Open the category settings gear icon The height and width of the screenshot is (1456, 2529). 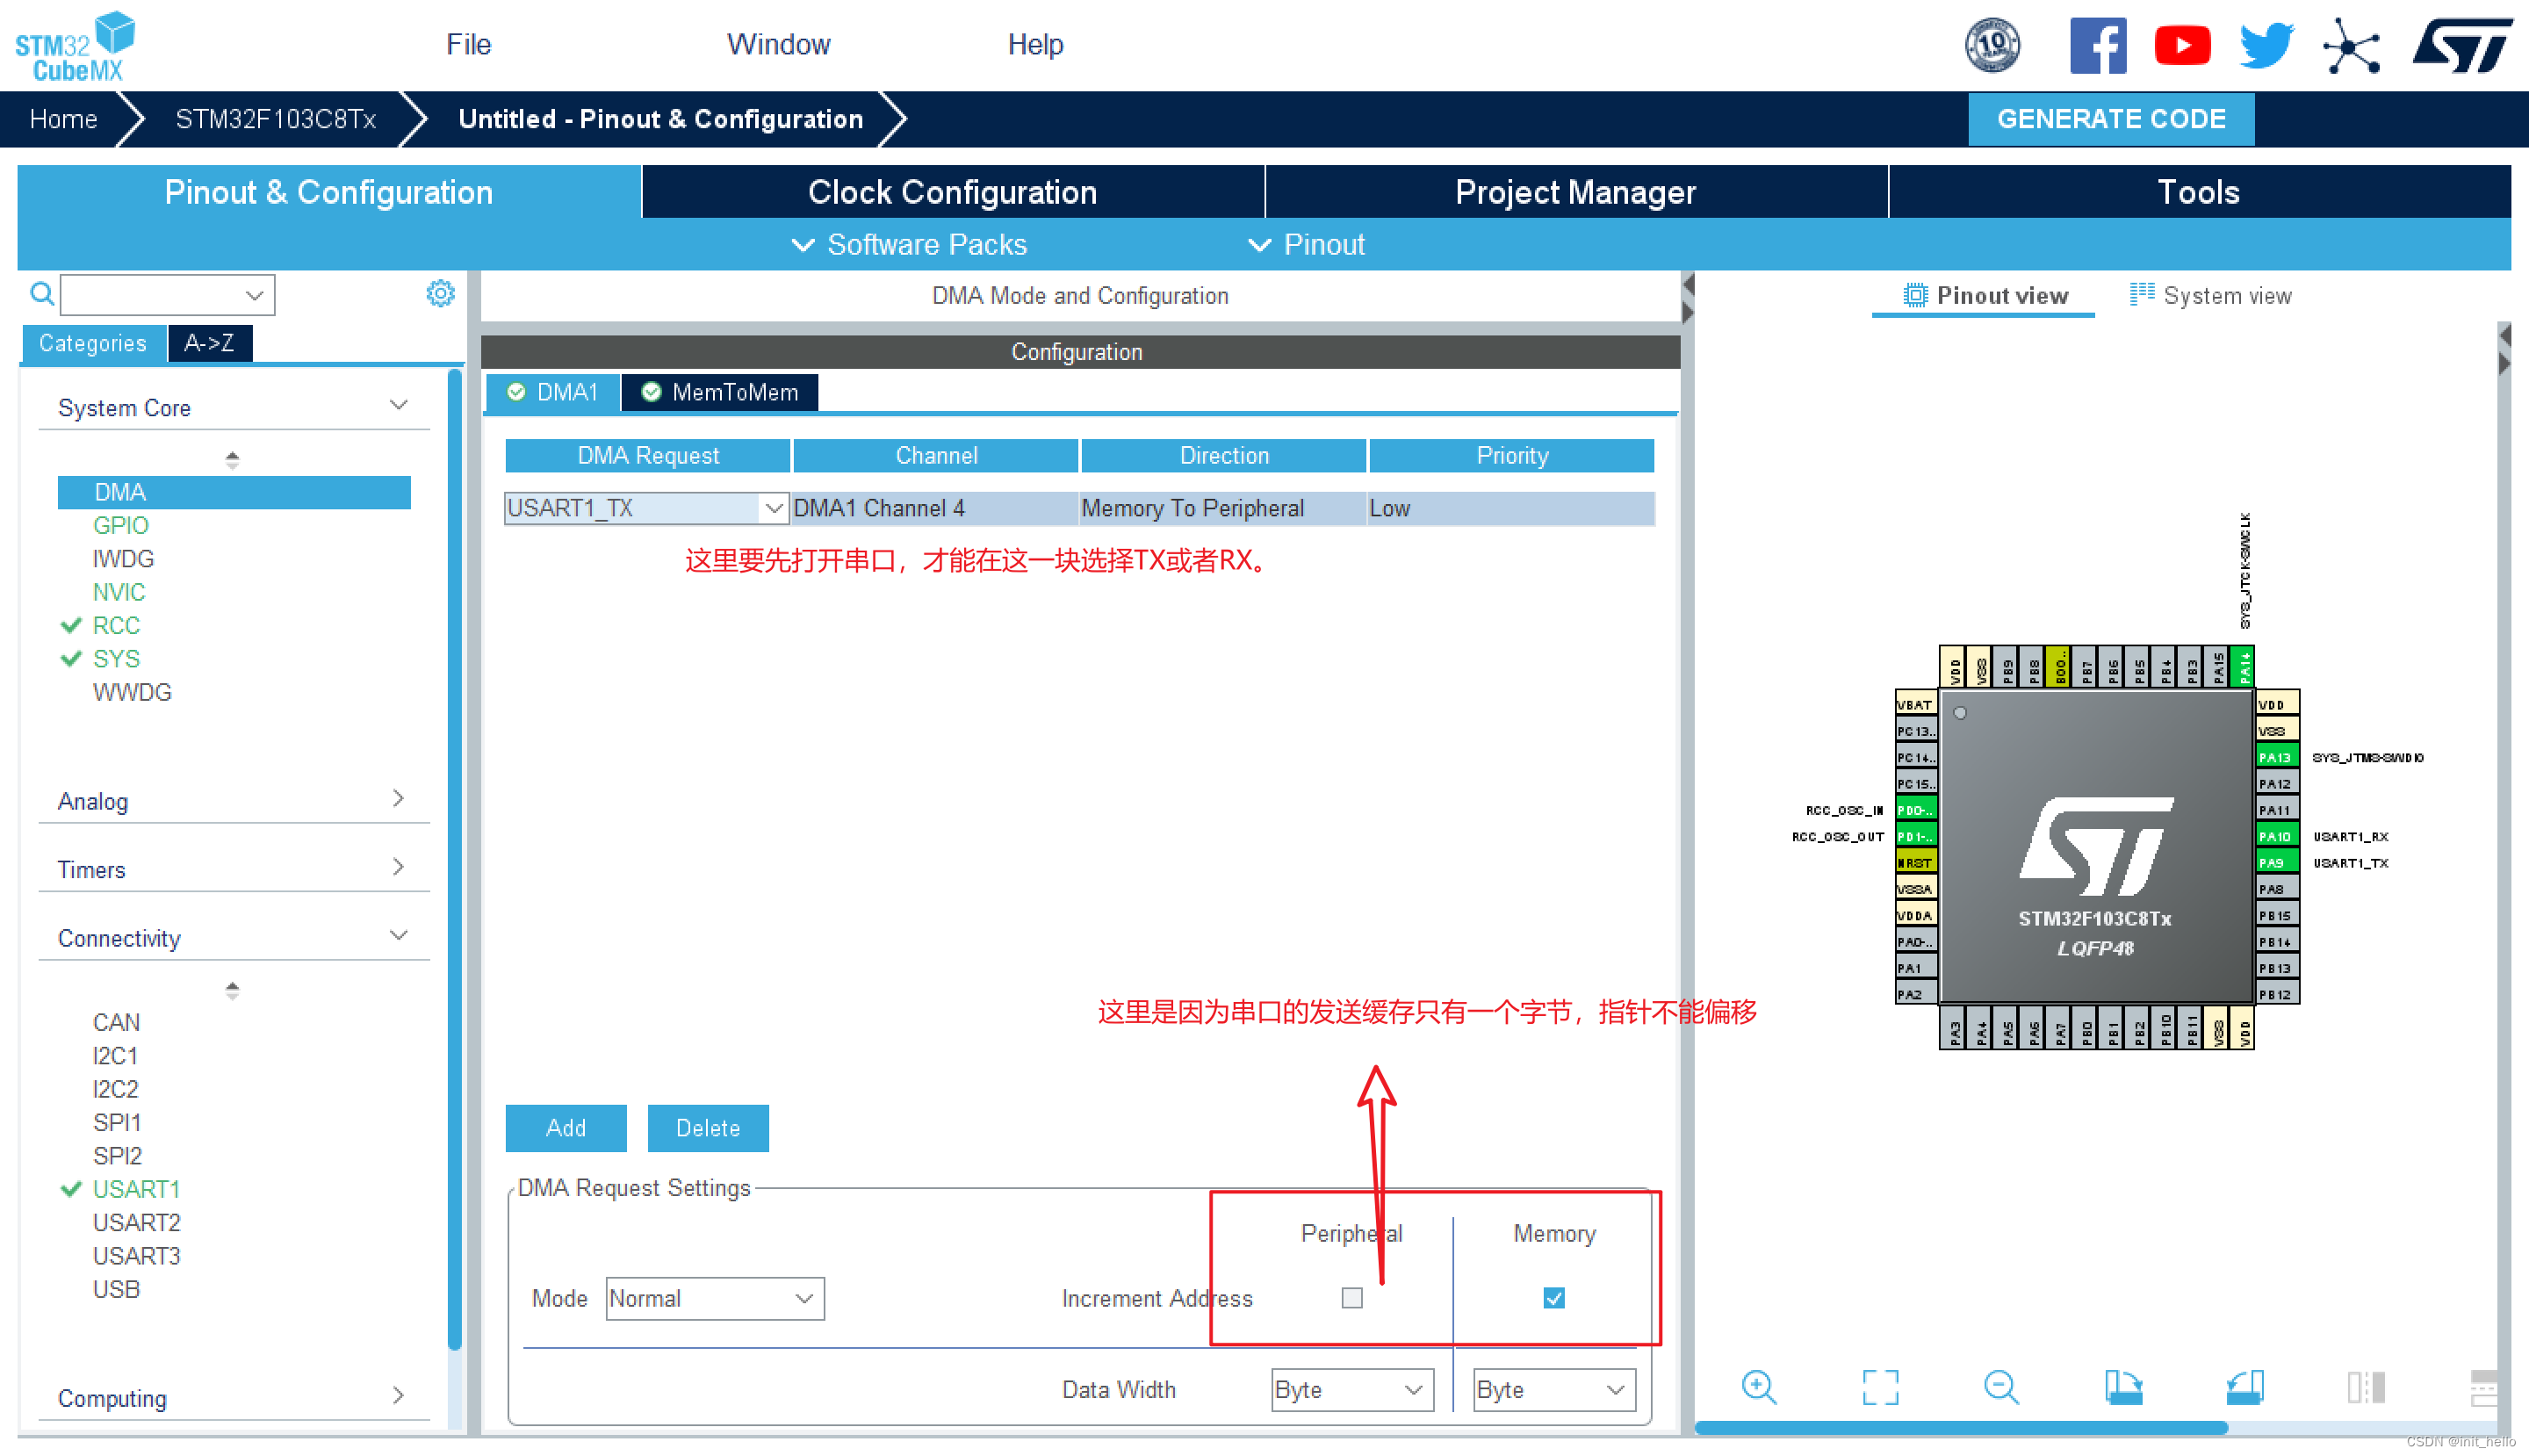440,293
